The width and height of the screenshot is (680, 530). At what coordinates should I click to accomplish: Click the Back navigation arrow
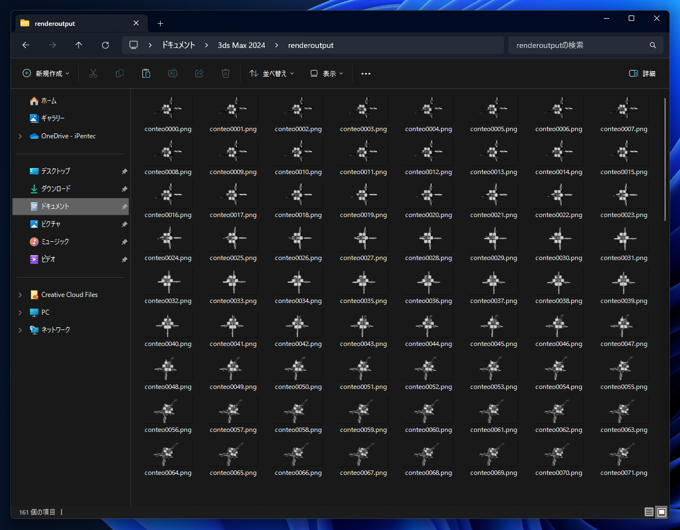[26, 45]
